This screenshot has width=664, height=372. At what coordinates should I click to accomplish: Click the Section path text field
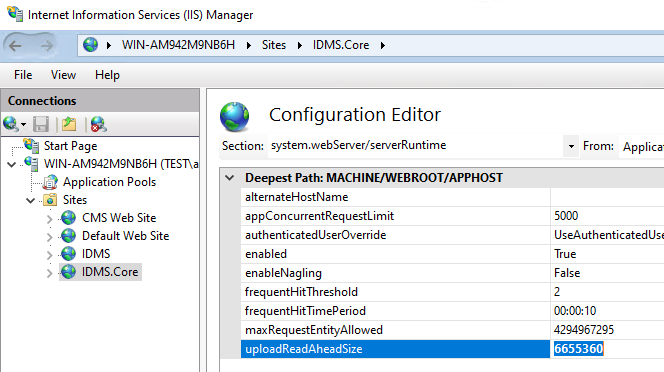pyautogui.click(x=415, y=146)
